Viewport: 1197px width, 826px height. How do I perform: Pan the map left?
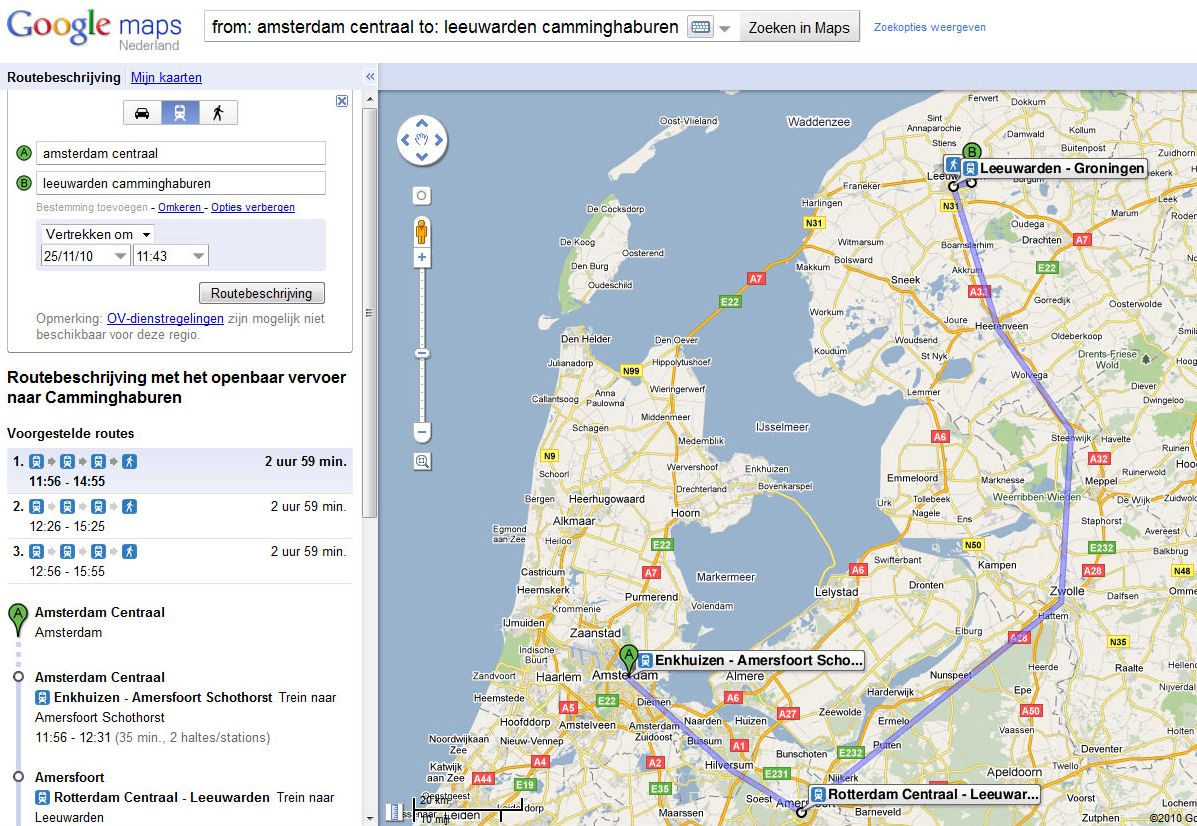pyautogui.click(x=405, y=140)
